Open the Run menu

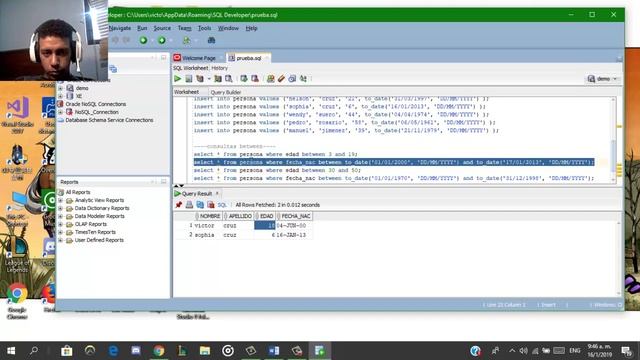coord(142,28)
